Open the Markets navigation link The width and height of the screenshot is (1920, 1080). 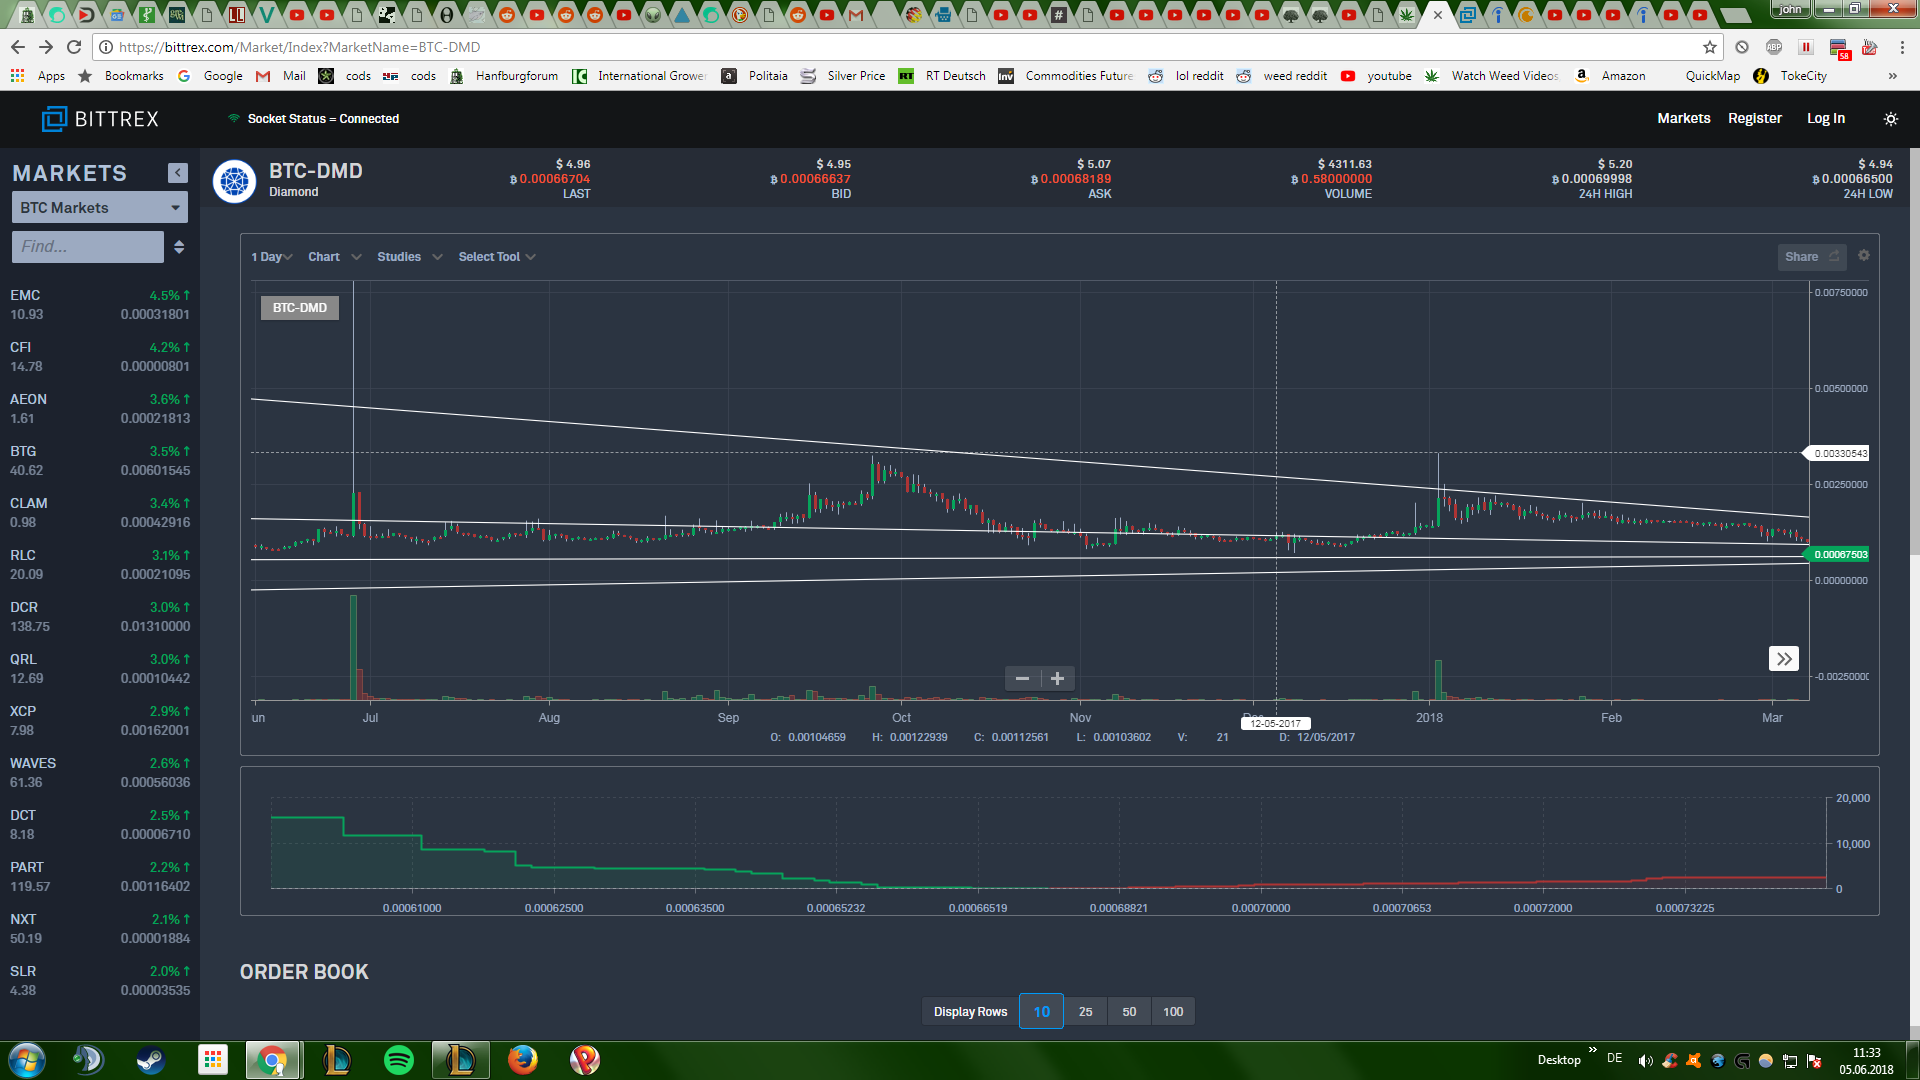click(x=1683, y=118)
